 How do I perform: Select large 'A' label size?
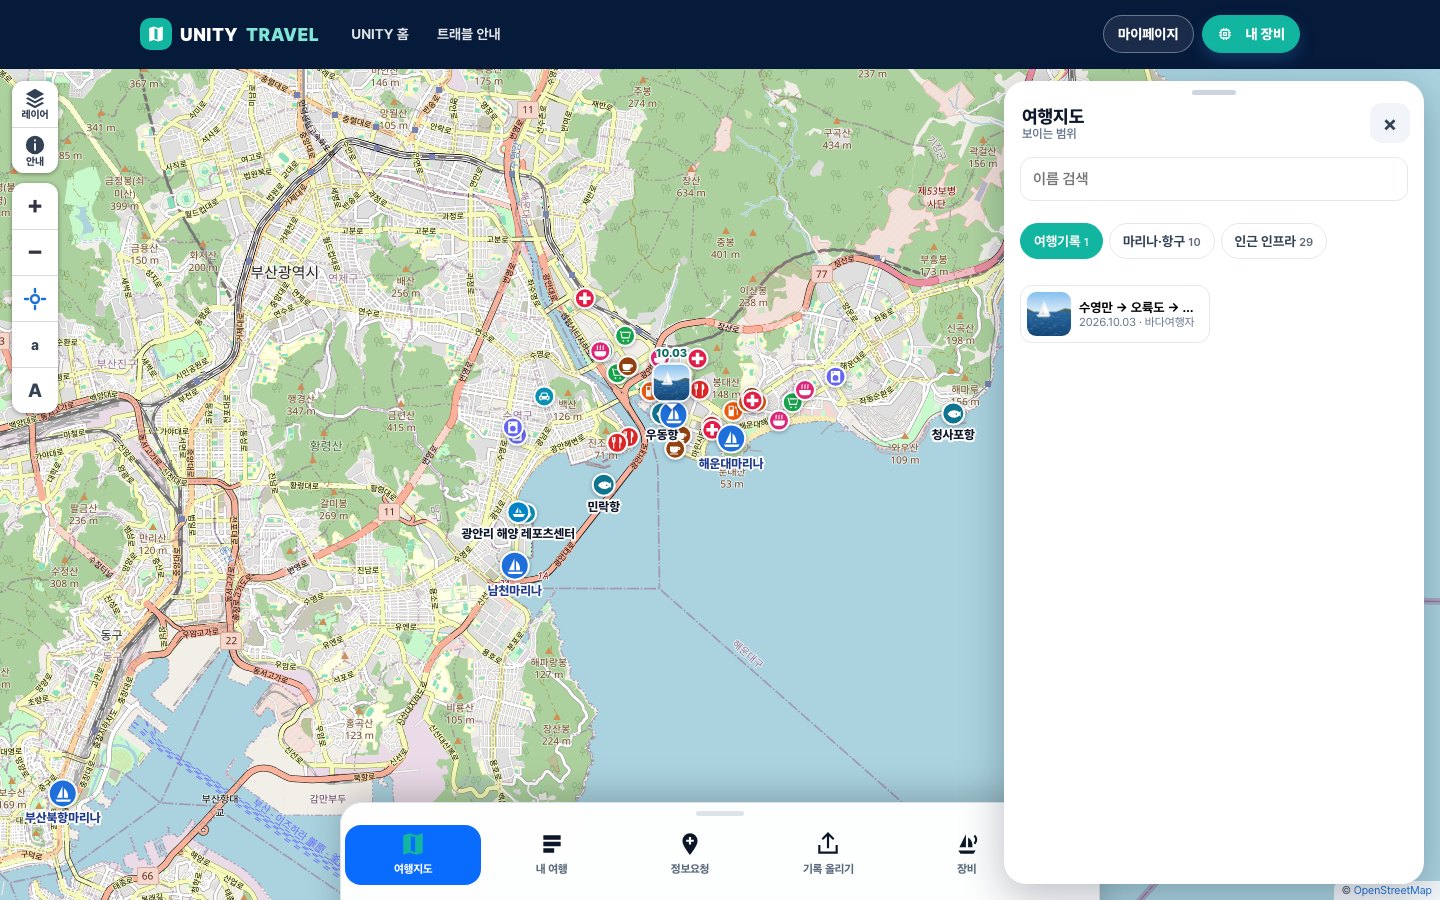35,391
